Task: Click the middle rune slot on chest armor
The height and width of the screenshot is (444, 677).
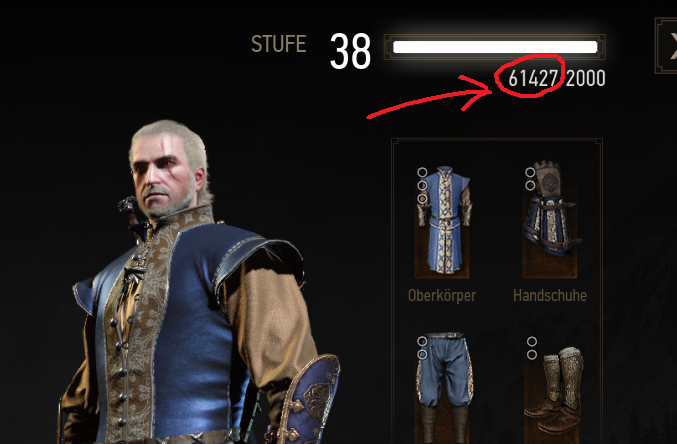Action: [x=422, y=185]
